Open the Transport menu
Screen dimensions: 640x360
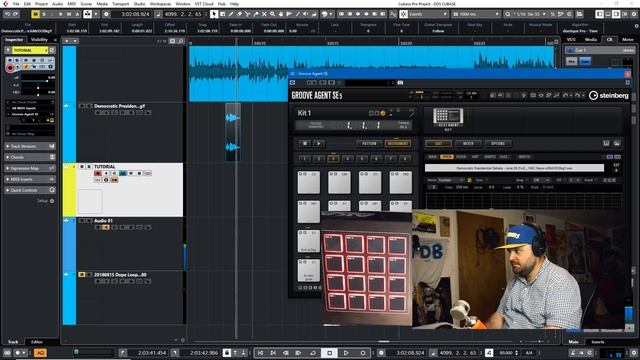point(120,4)
